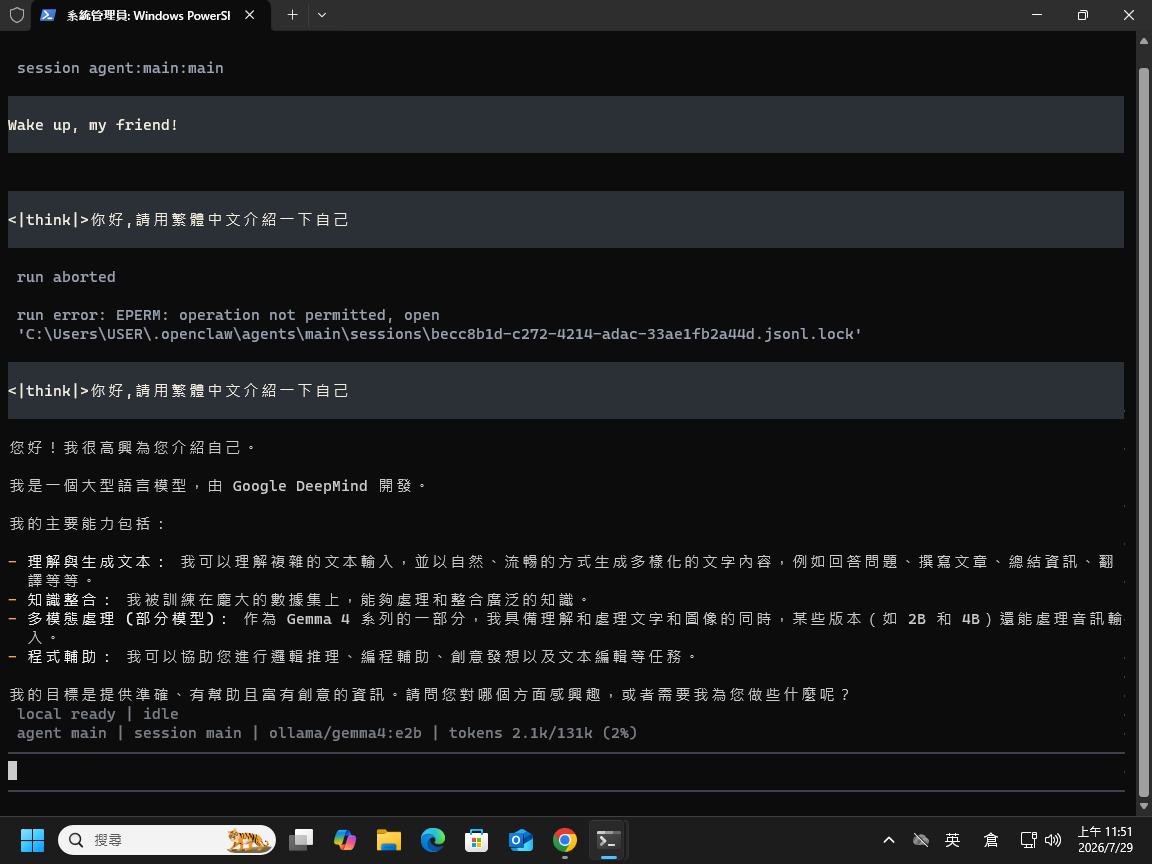
Task: Click the scroll up arrow
Action: [x=1143, y=41]
